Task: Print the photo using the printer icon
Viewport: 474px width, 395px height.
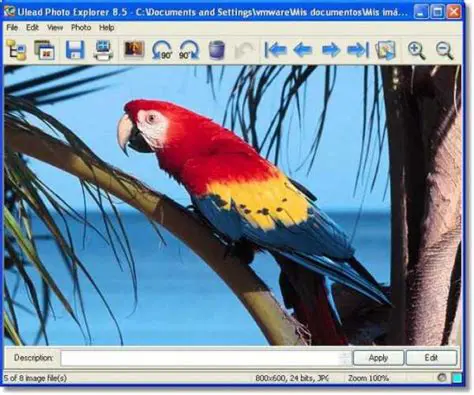Action: (103, 50)
